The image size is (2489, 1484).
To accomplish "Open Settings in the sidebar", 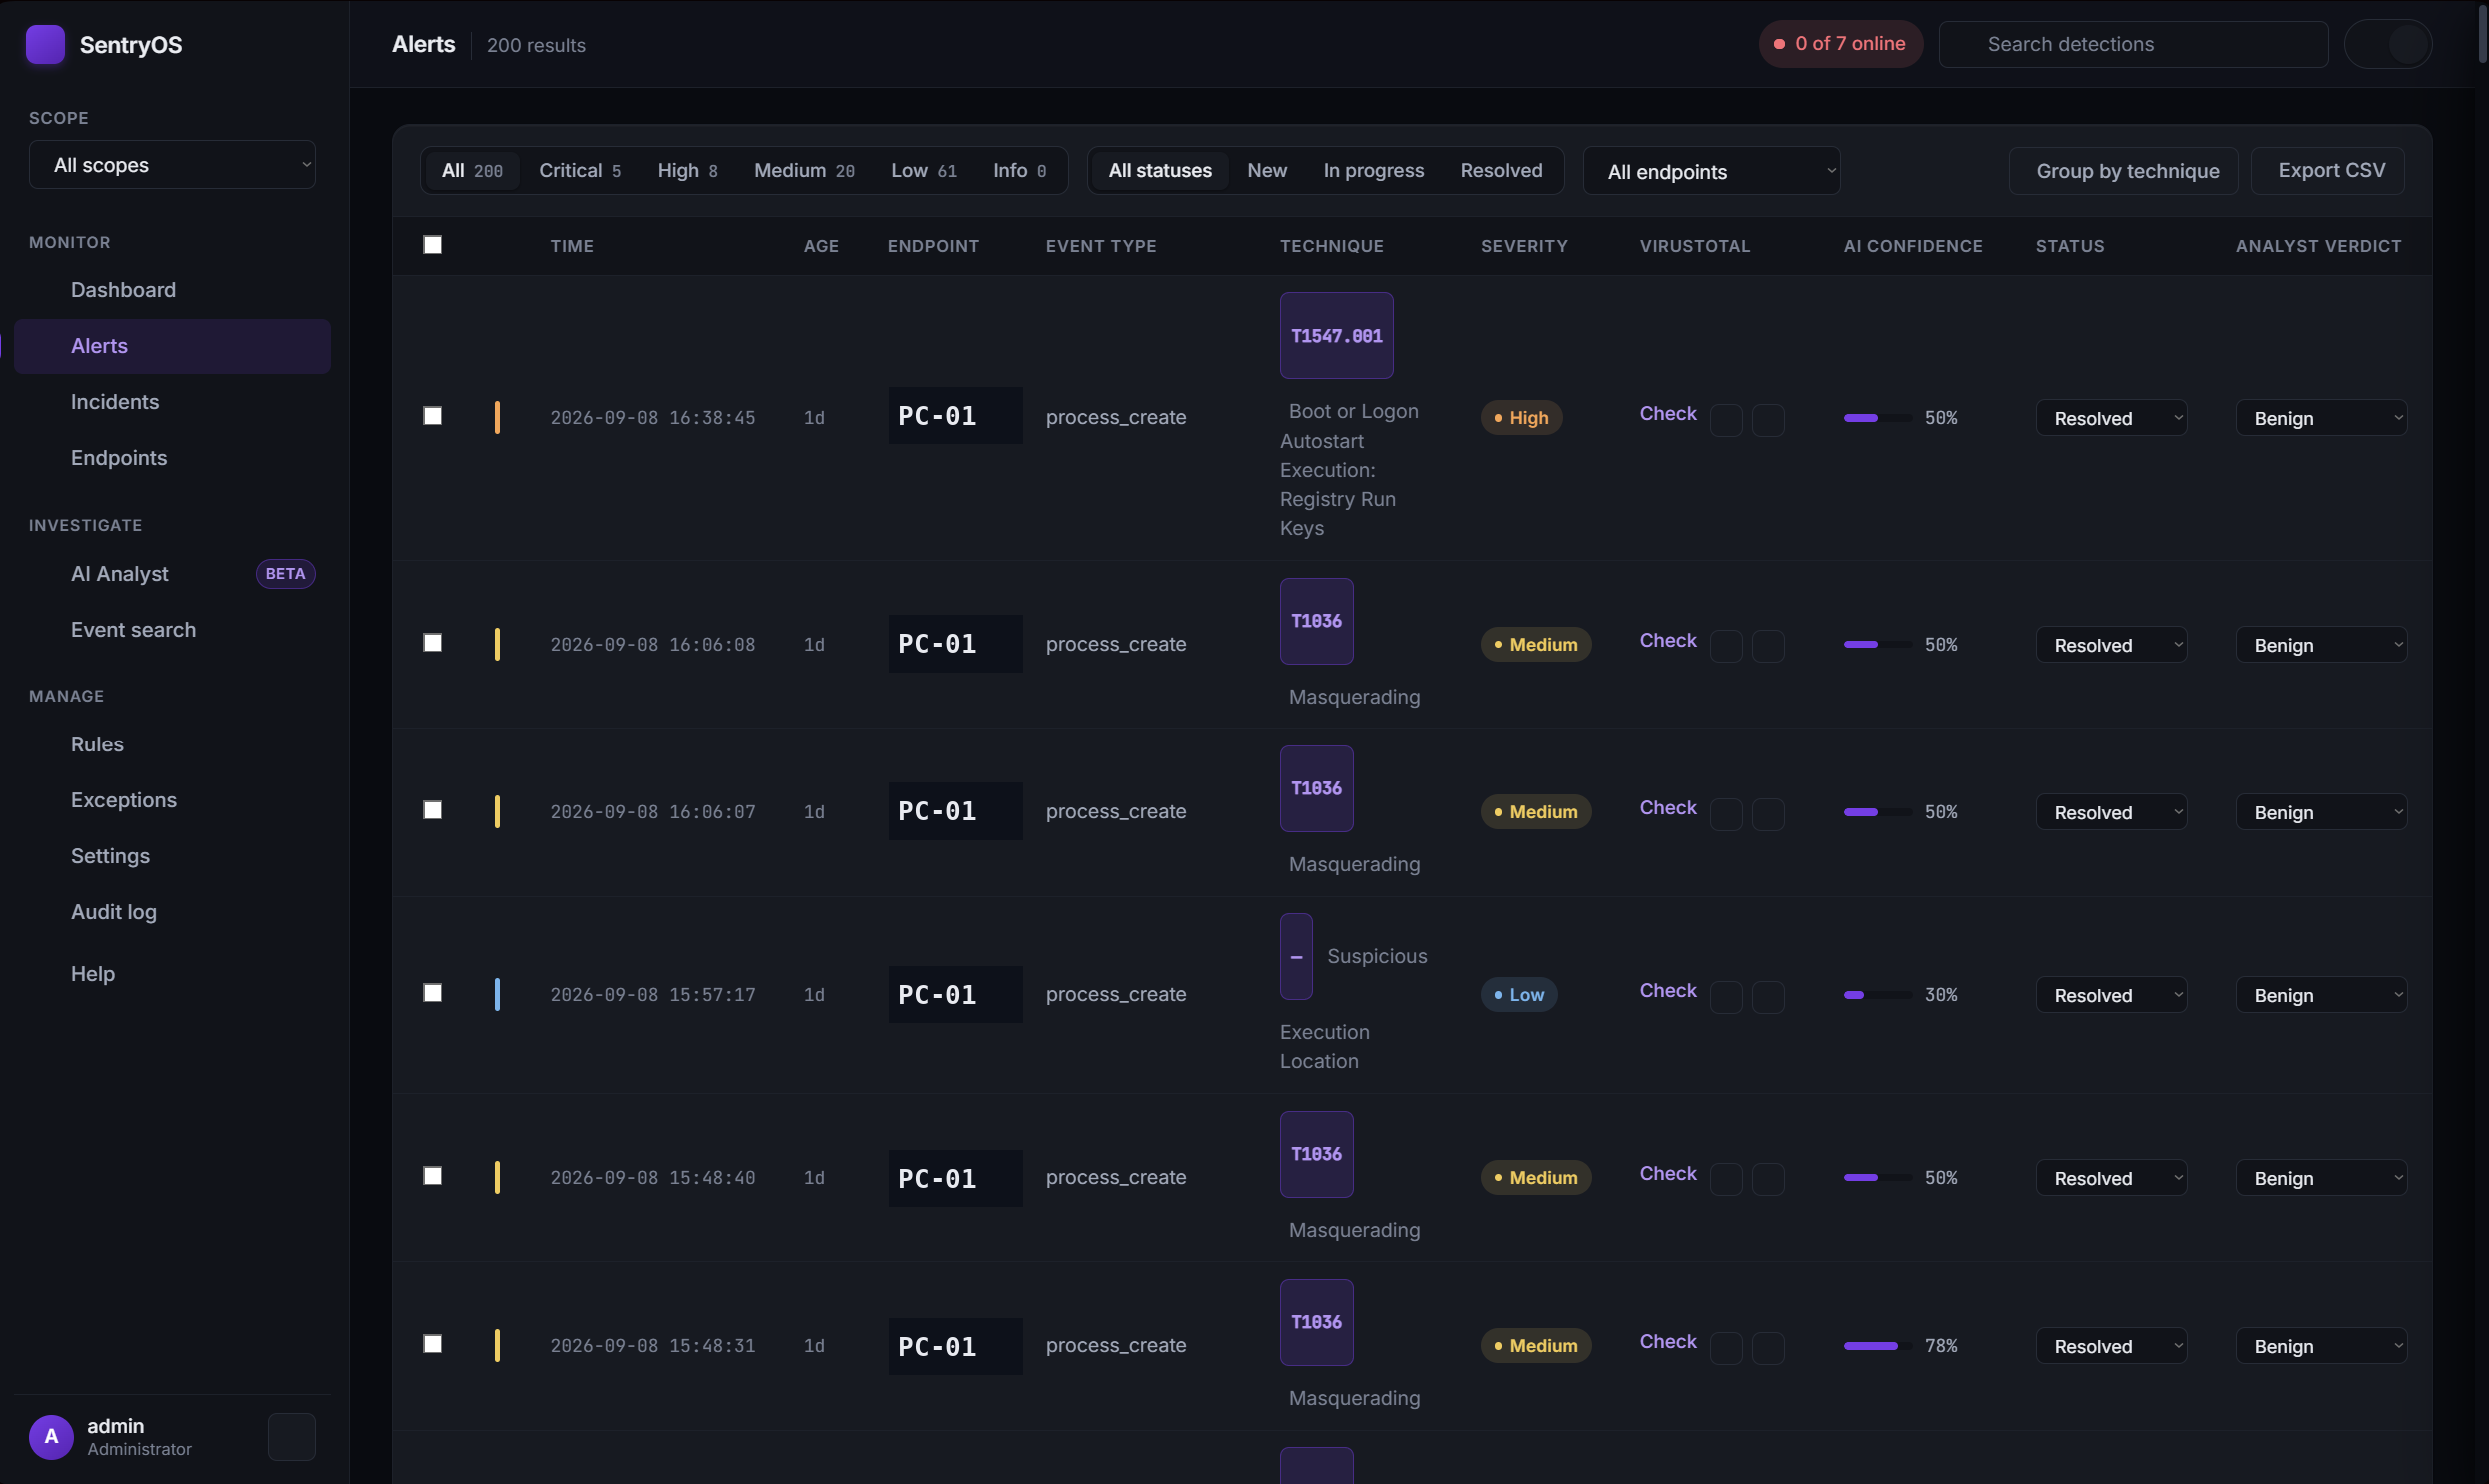I will [172, 857].
